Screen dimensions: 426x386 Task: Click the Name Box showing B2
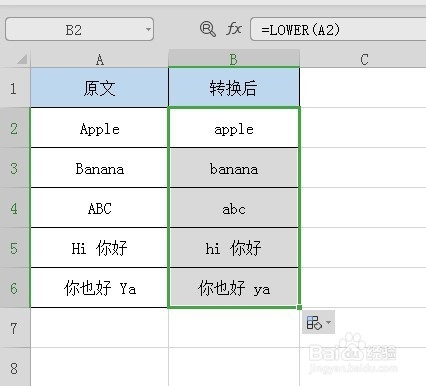(x=79, y=29)
